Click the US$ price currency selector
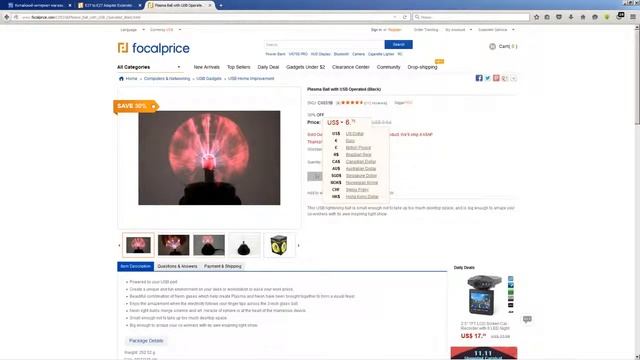 tap(335, 122)
